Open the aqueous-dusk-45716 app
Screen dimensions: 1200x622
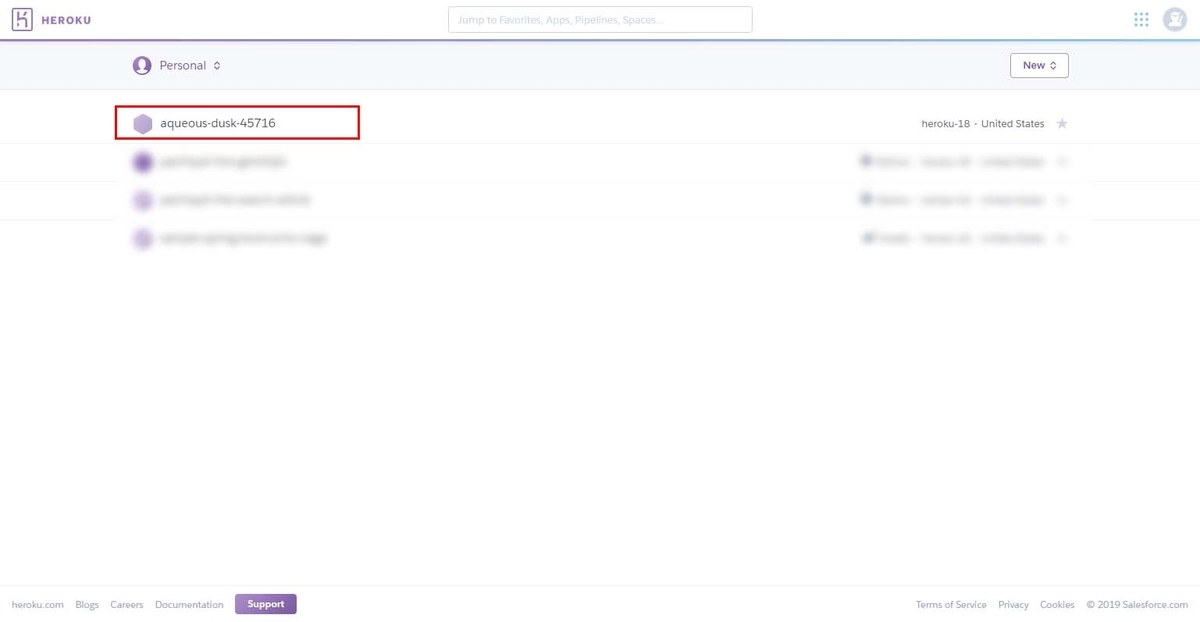tap(217, 123)
